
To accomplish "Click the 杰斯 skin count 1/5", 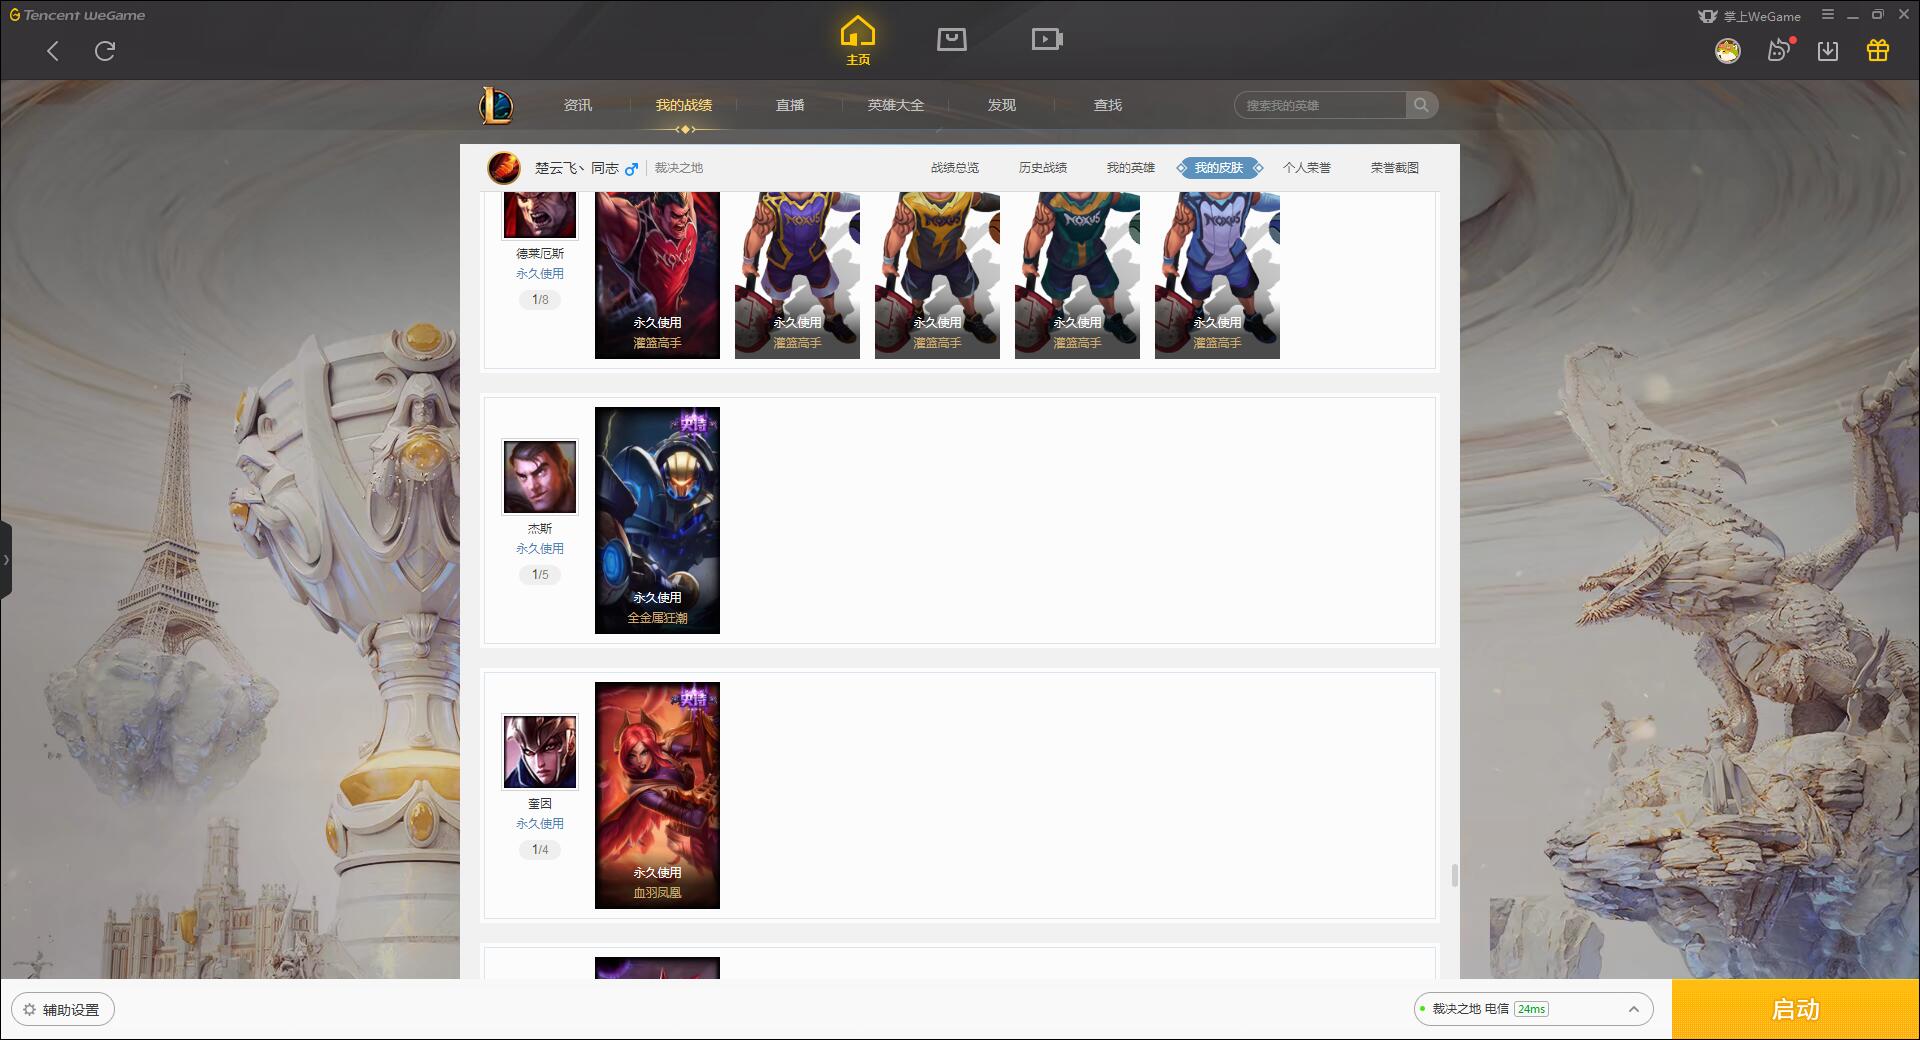I will point(540,575).
